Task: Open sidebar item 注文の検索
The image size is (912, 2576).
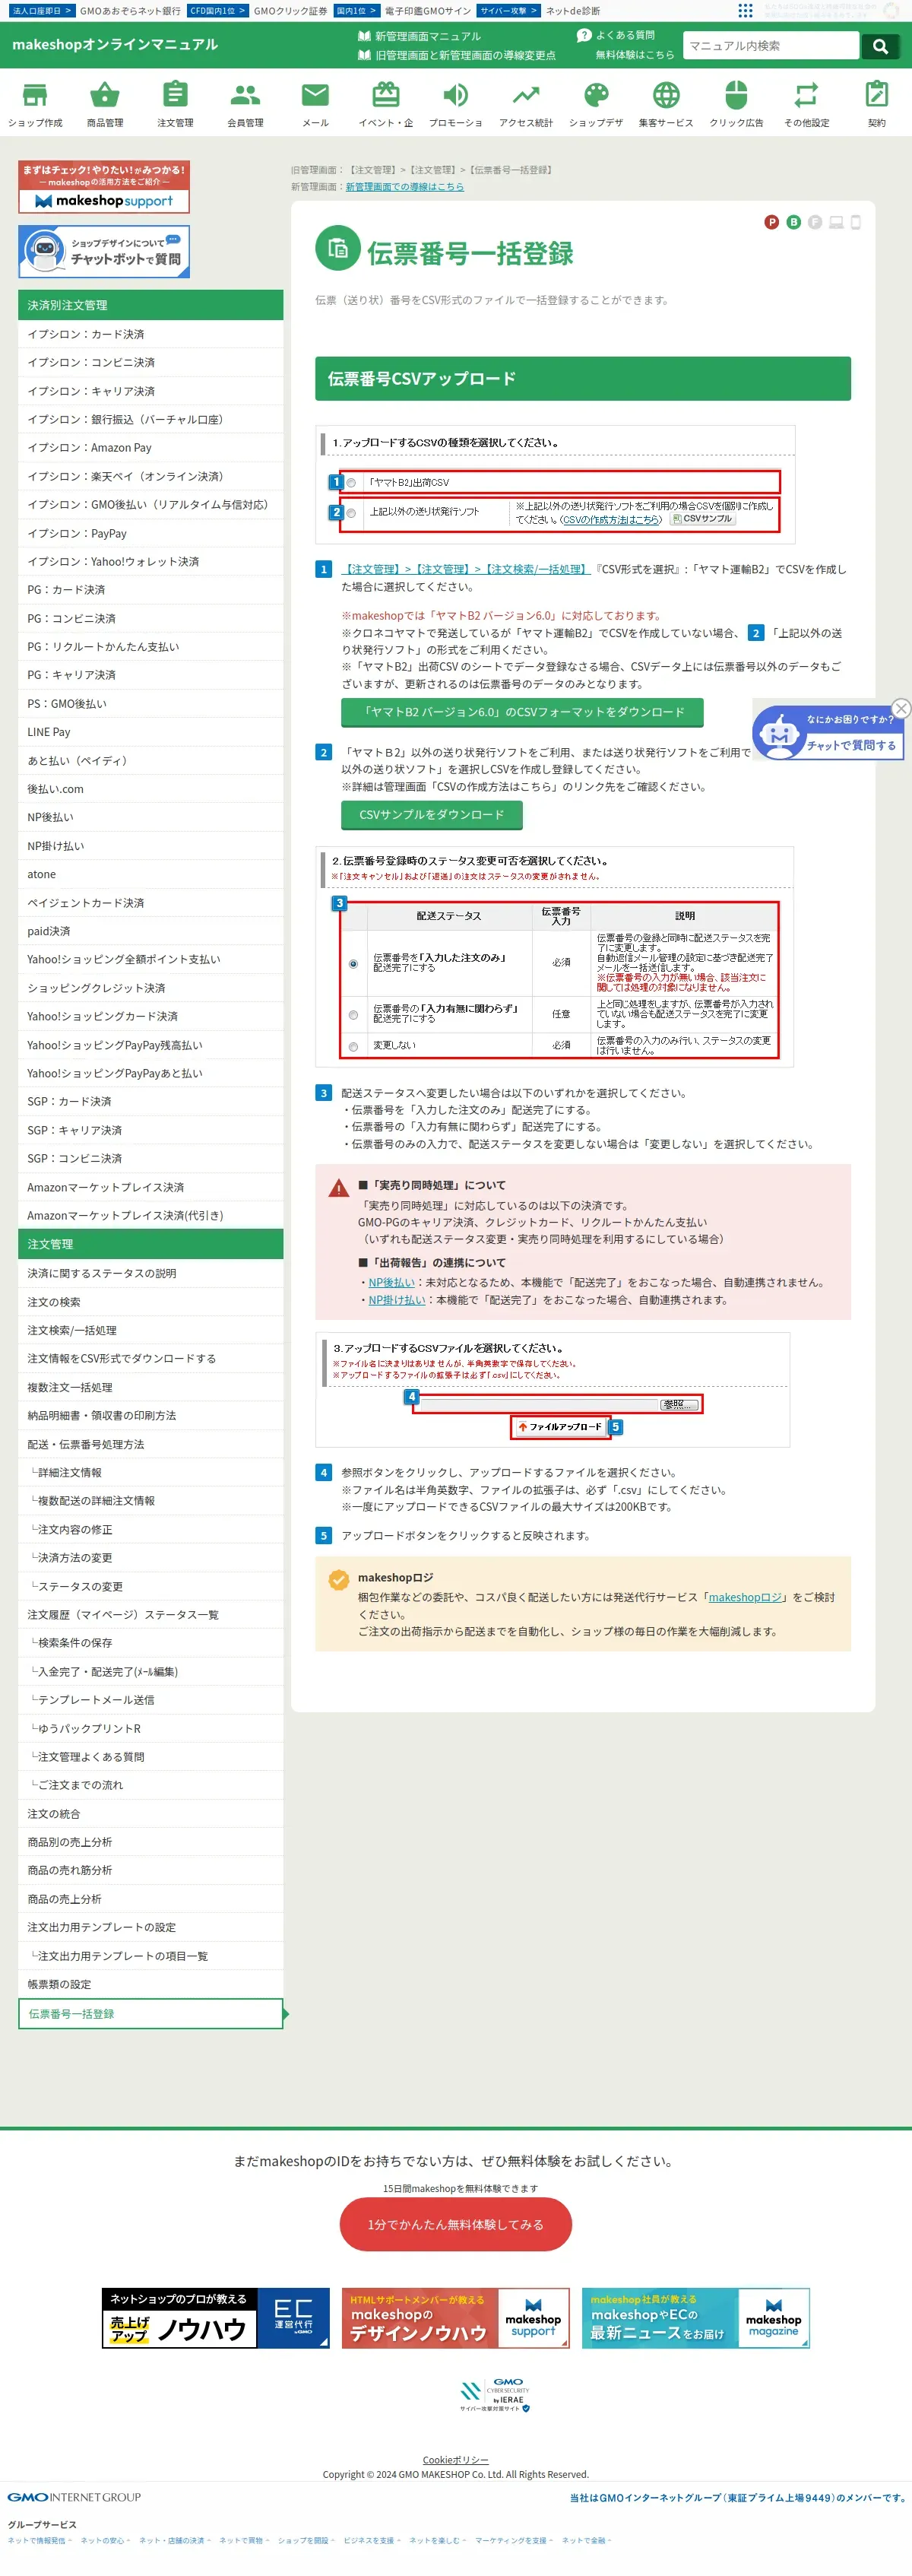Action: point(150,1302)
